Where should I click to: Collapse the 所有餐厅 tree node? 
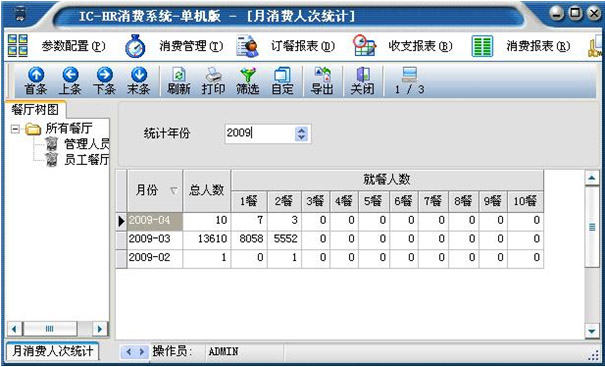(x=15, y=129)
